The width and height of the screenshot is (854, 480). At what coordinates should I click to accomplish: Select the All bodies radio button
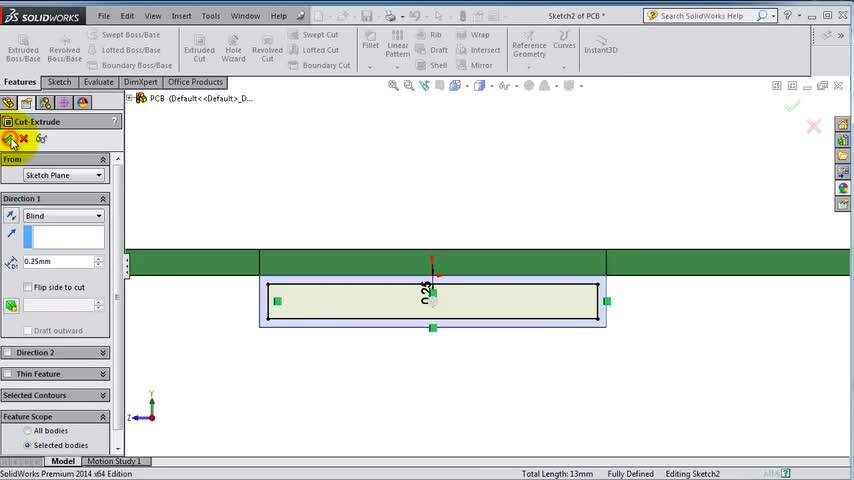27,430
